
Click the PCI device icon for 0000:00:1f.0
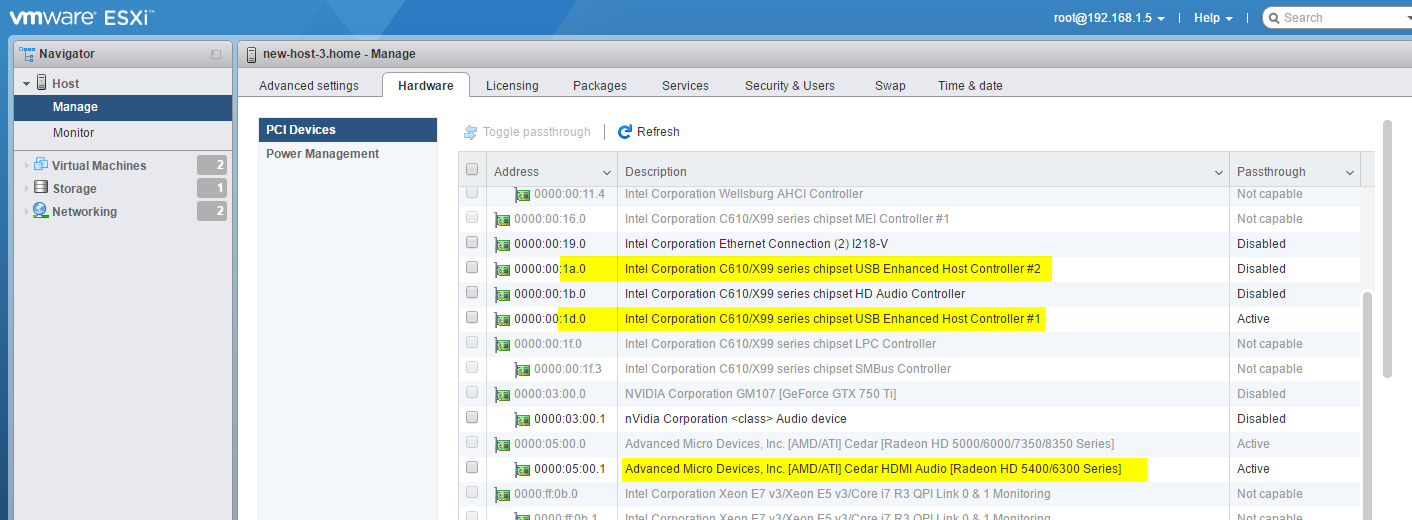(x=503, y=344)
